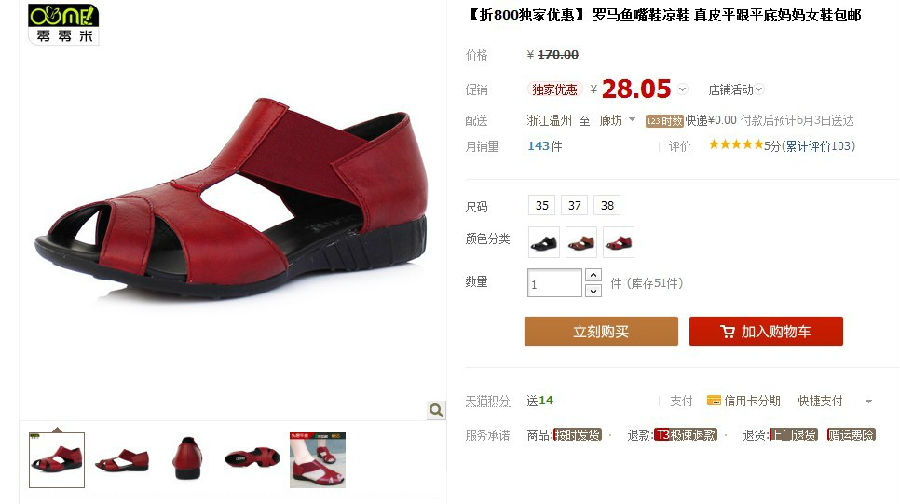This screenshot has width=900, height=504.
Task: Increase quantity with the up arrow
Action: 593,275
